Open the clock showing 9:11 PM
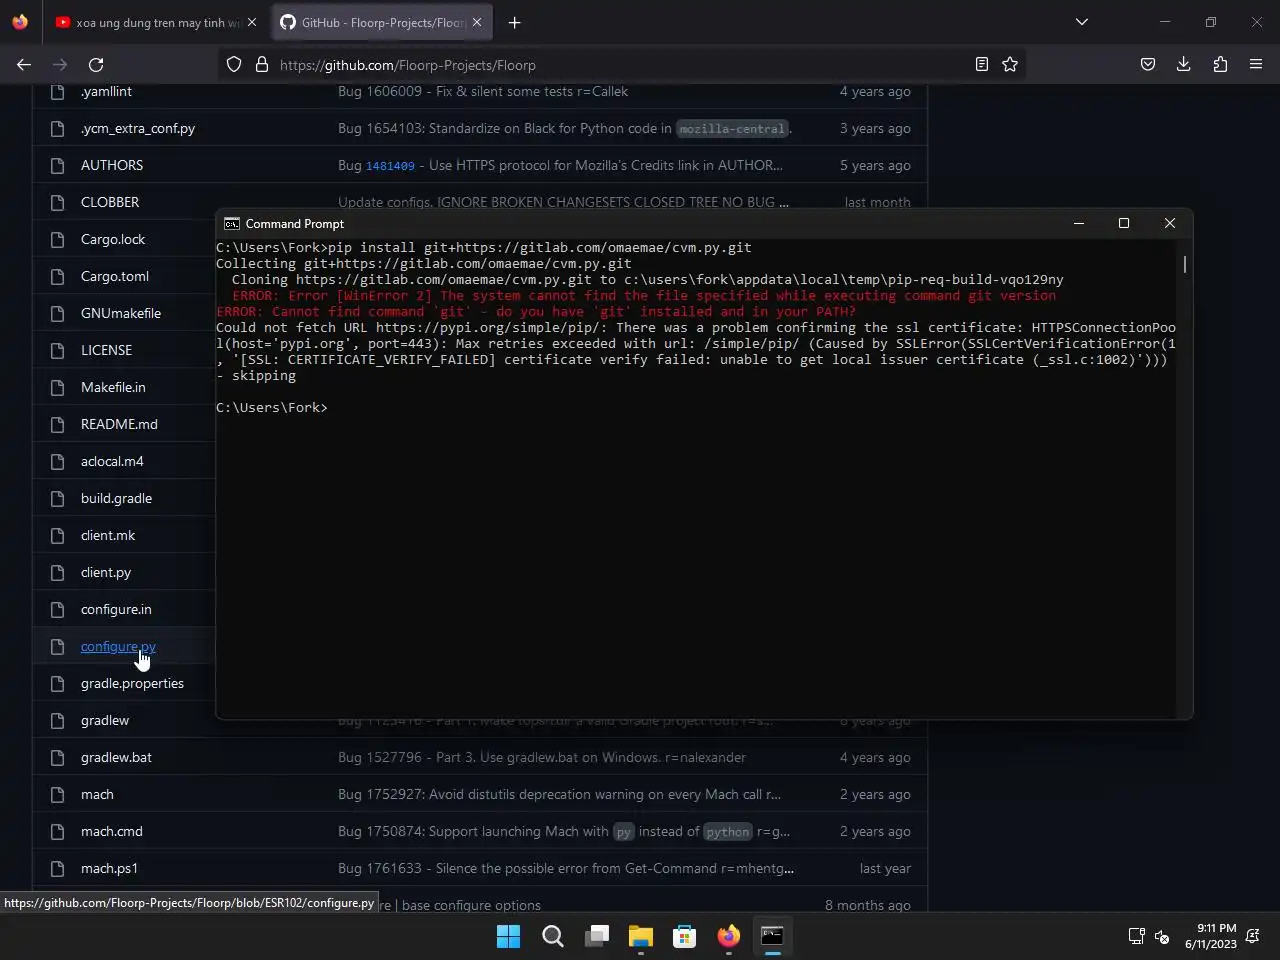1280x960 pixels. coord(1211,936)
